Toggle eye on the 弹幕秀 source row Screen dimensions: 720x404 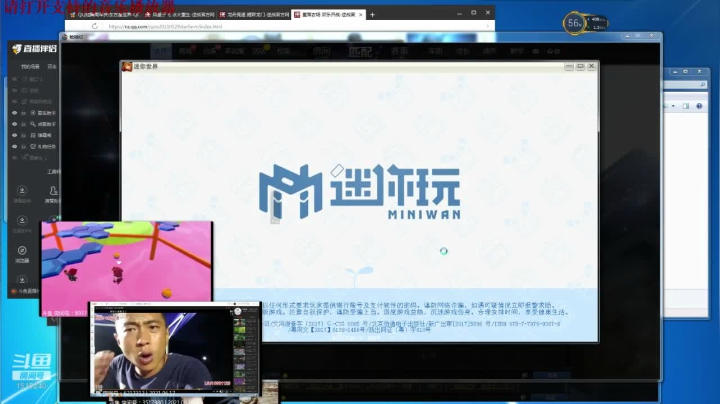(15, 135)
